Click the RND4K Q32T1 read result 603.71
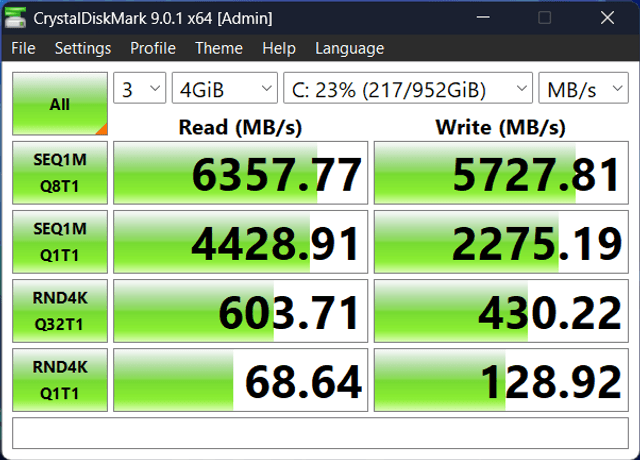The image size is (640, 460). coord(240,311)
